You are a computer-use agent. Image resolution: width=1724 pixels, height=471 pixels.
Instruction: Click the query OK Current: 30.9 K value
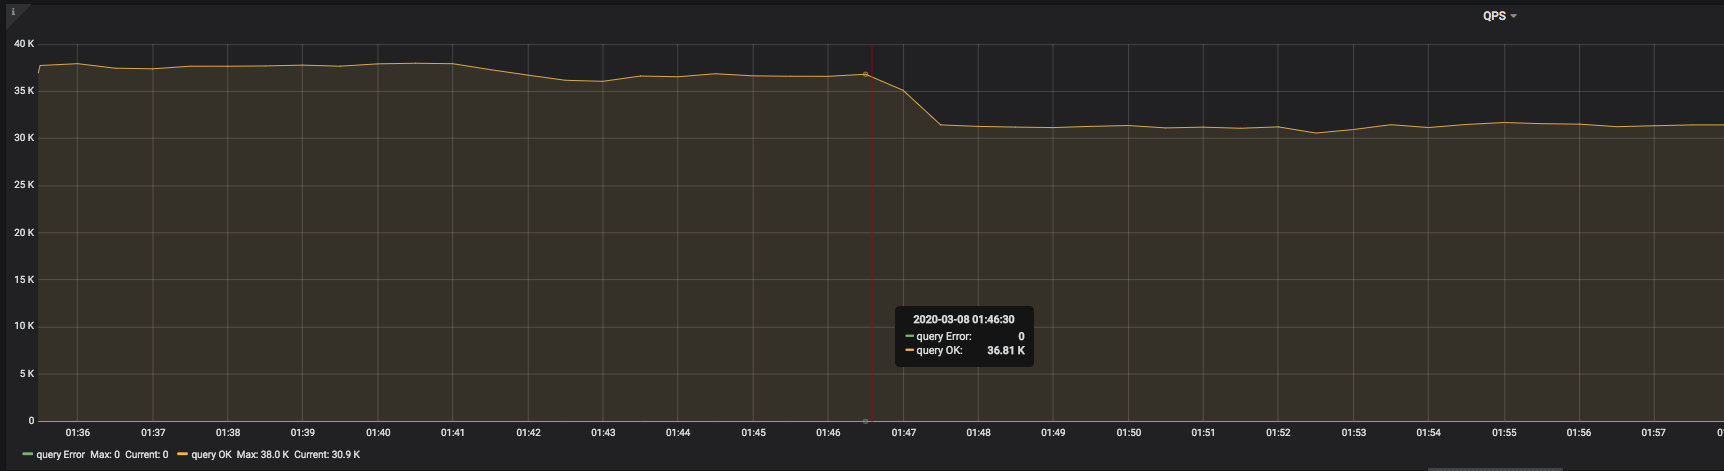(327, 455)
